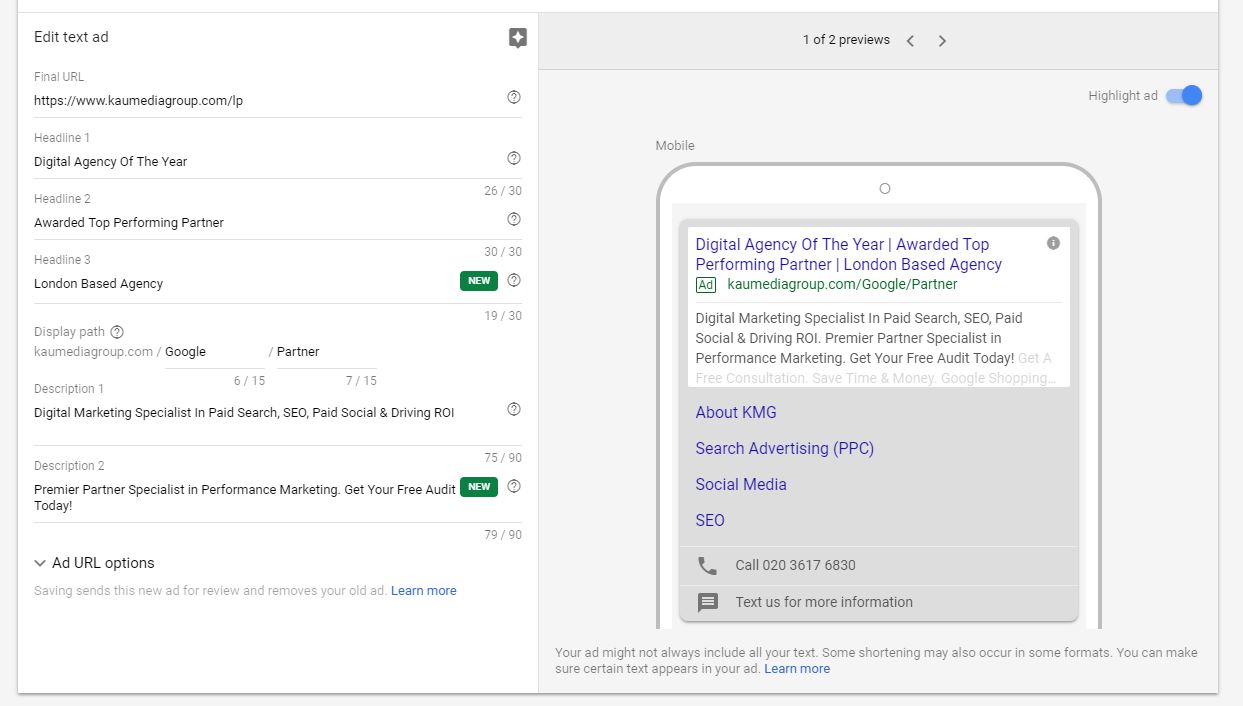This screenshot has width=1243, height=706.
Task: Click the 75 / 90 character counter
Action: (x=503, y=458)
